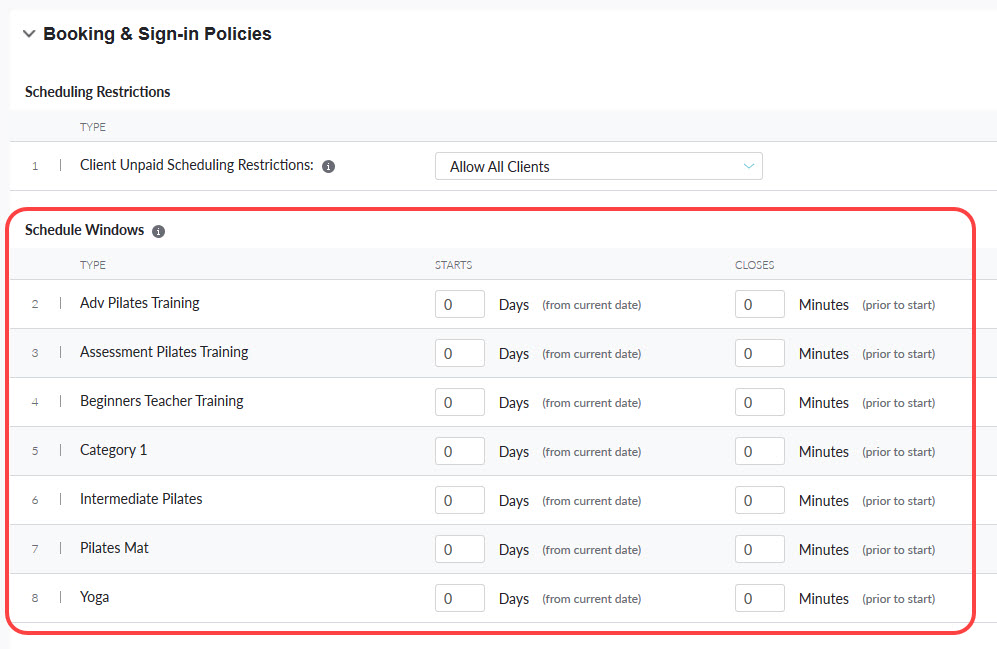
Task: Click Closes minutes field for Yoga
Action: 759,598
